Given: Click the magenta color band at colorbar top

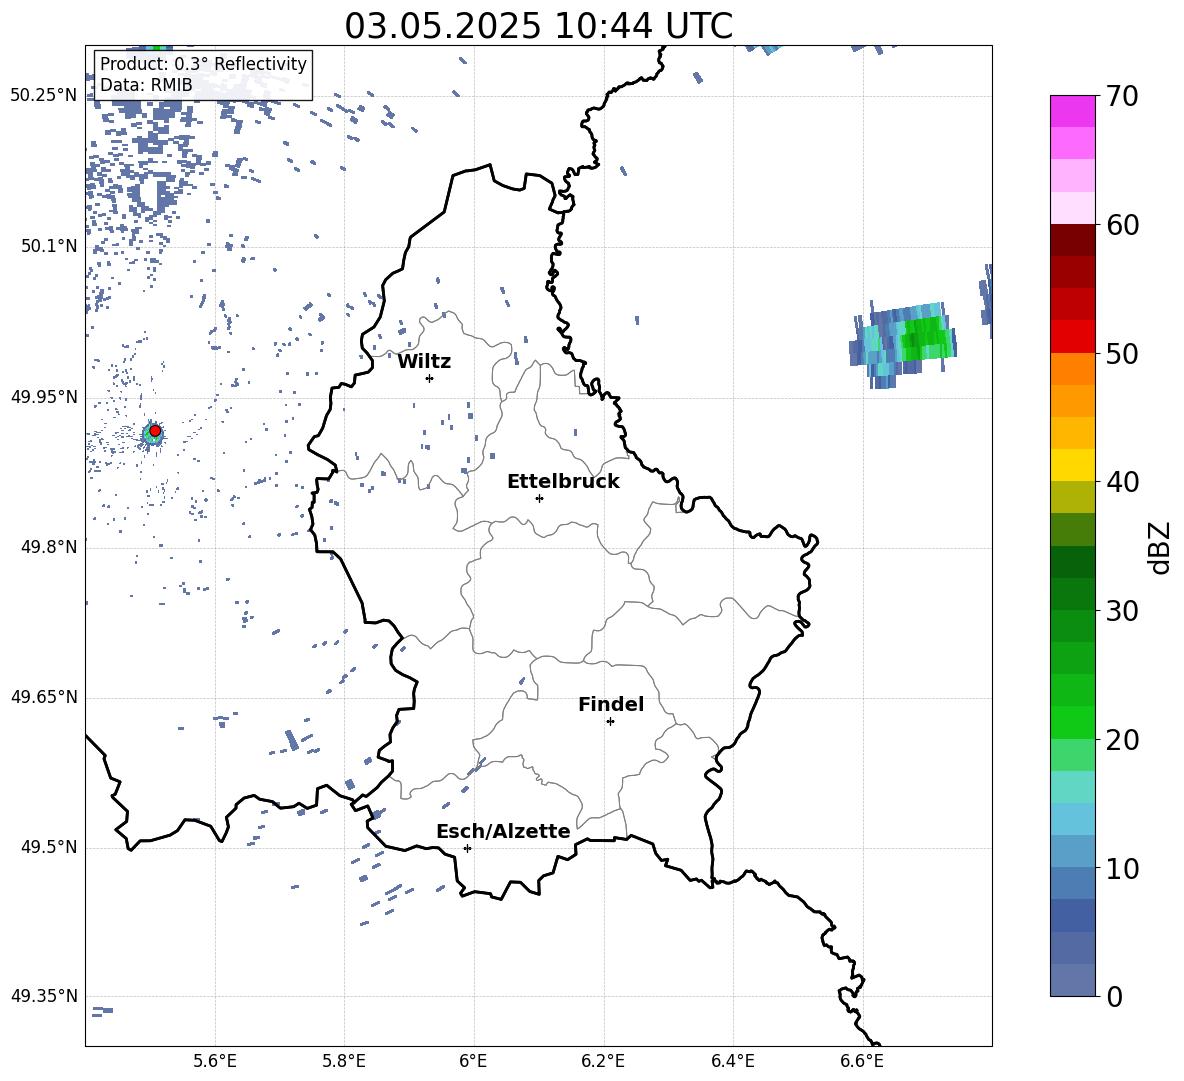Looking at the screenshot, I should [1072, 111].
